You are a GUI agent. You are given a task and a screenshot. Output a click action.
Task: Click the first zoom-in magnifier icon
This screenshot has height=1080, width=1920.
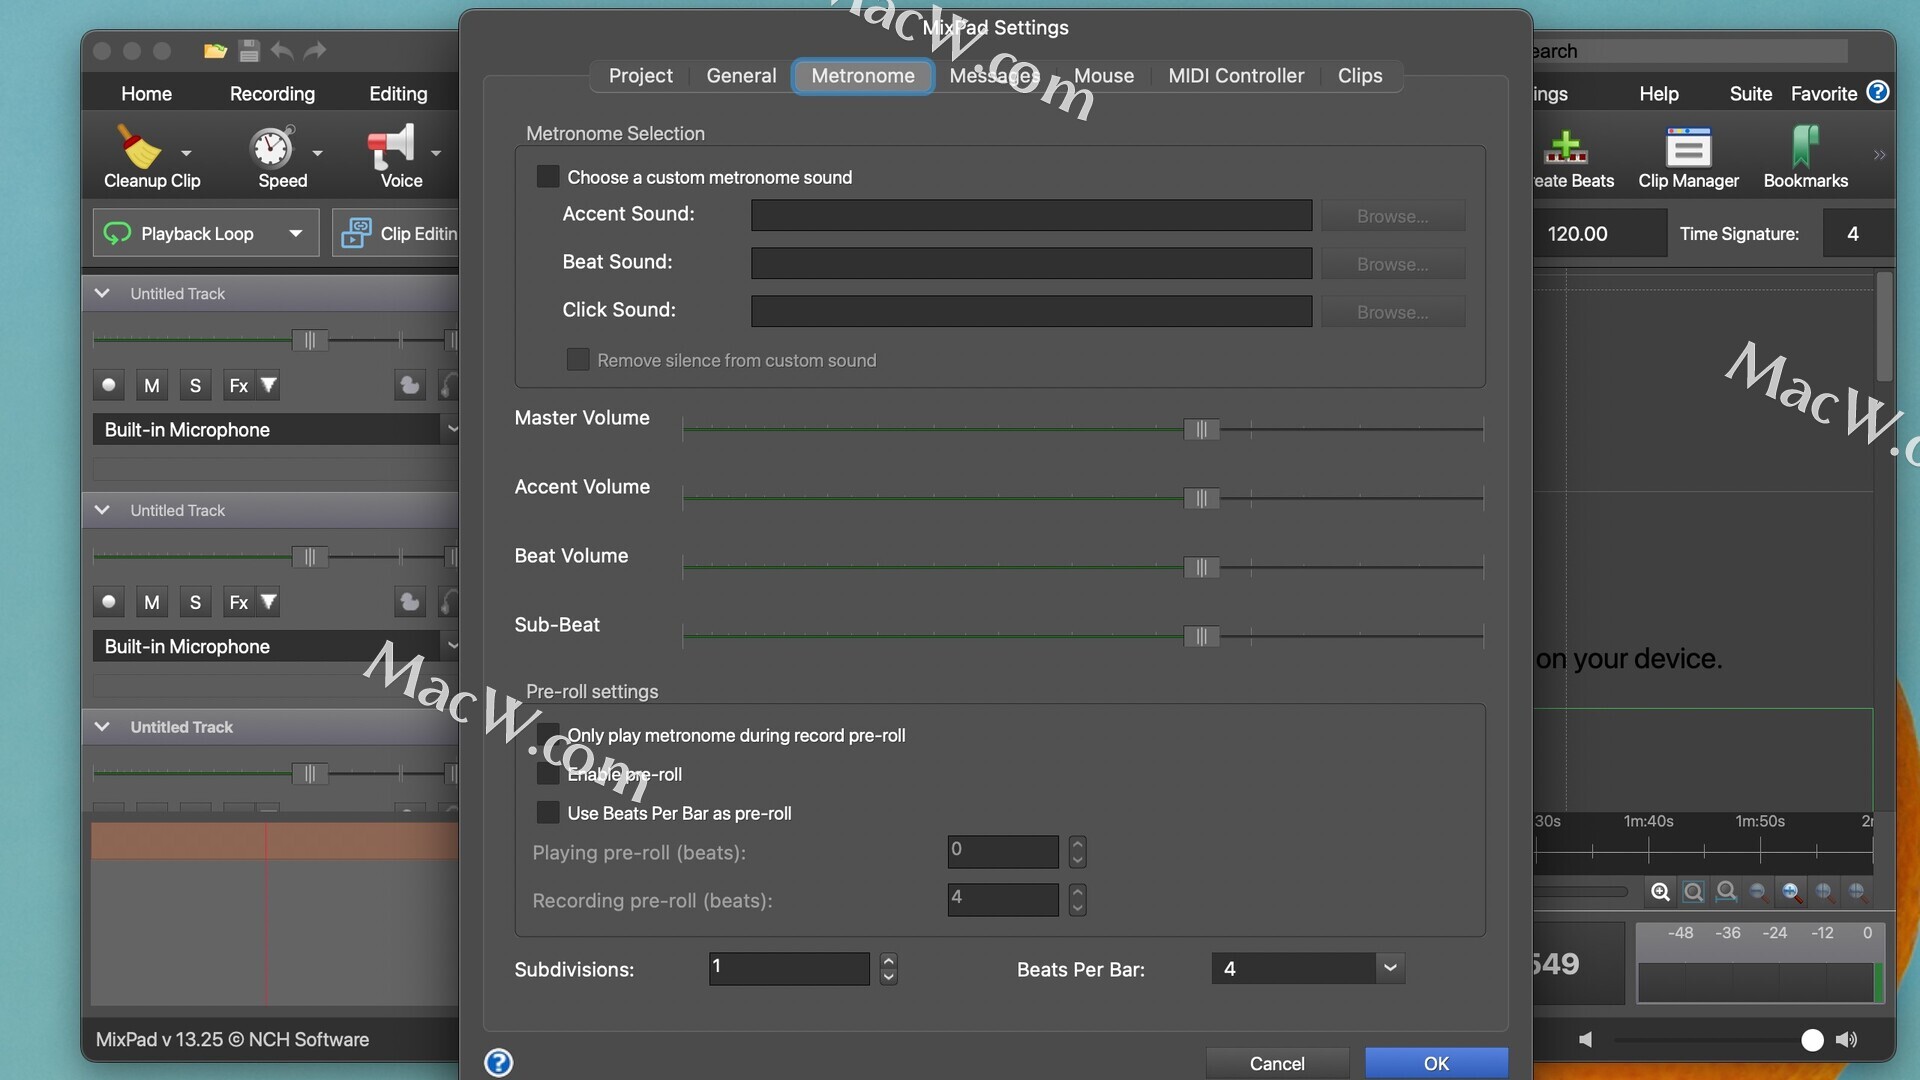point(1660,892)
